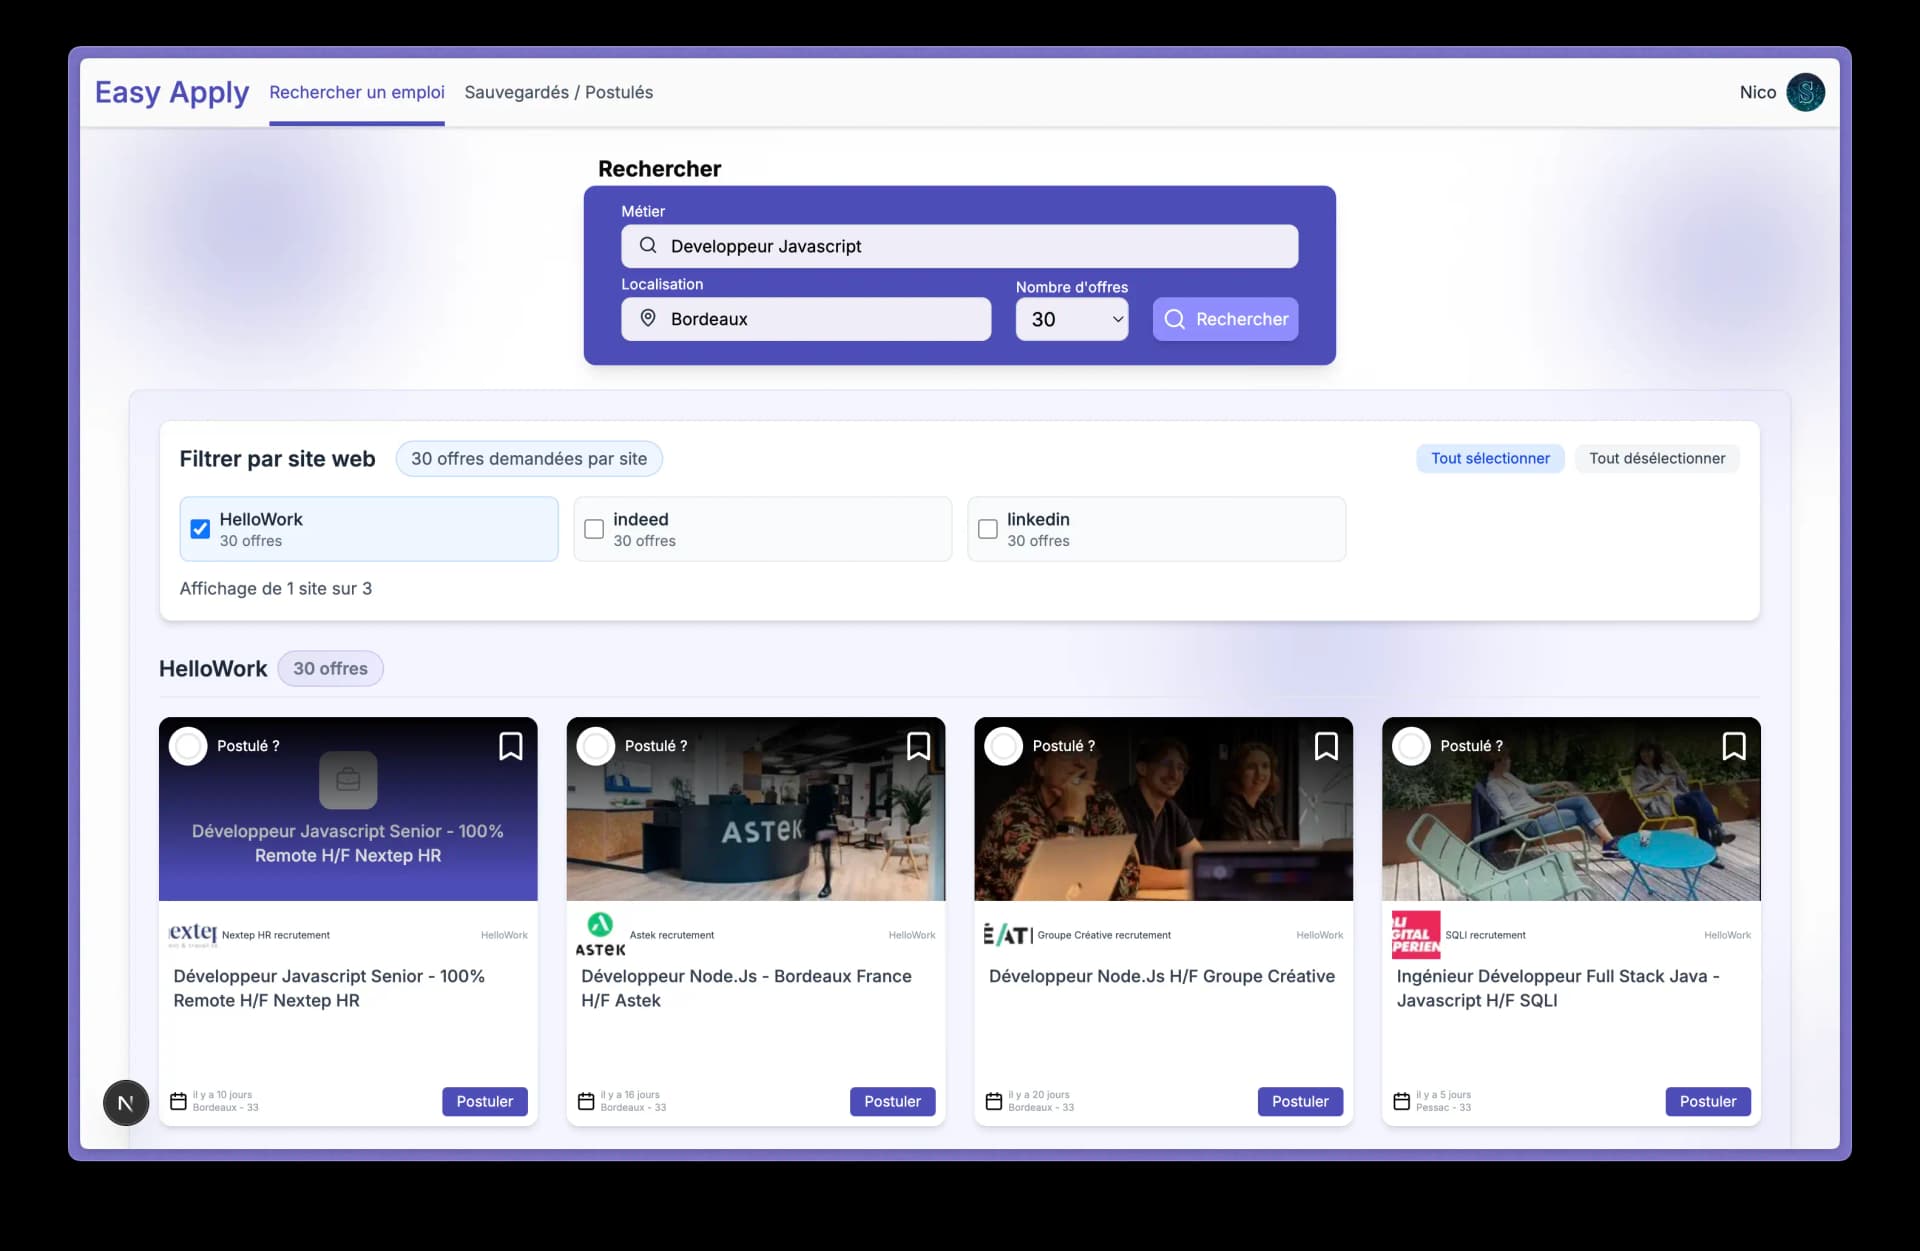Screen dimensions: 1920x1251
Task: Switch to Sauvegardés / Postulés tab
Action: (558, 92)
